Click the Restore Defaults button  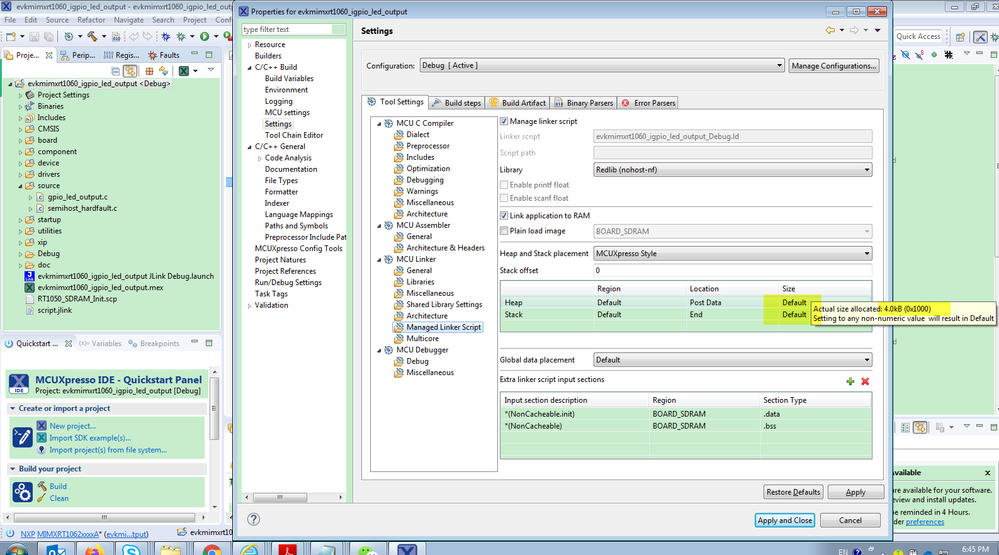pyautogui.click(x=793, y=492)
